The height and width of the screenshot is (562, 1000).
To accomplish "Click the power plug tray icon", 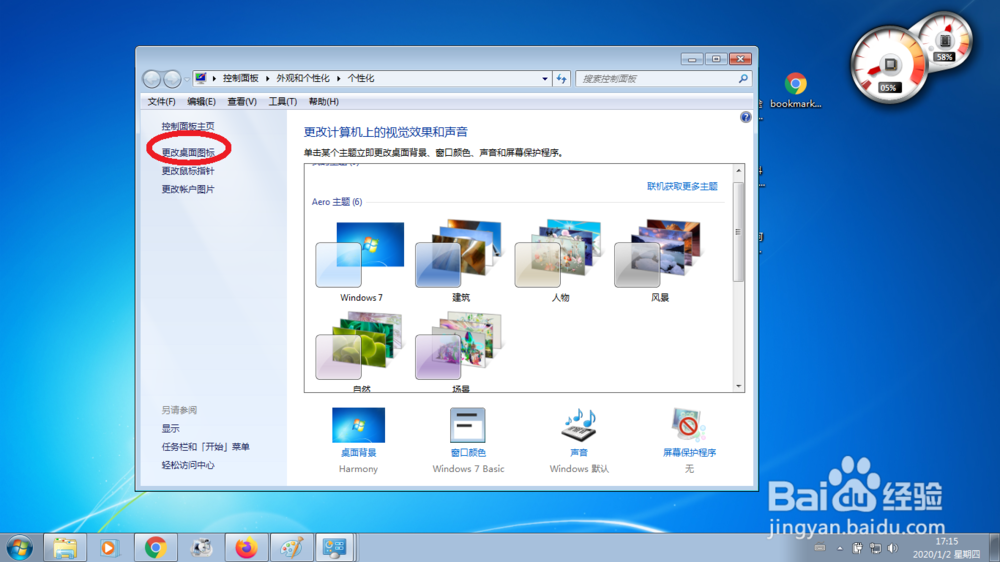I will [x=857, y=548].
